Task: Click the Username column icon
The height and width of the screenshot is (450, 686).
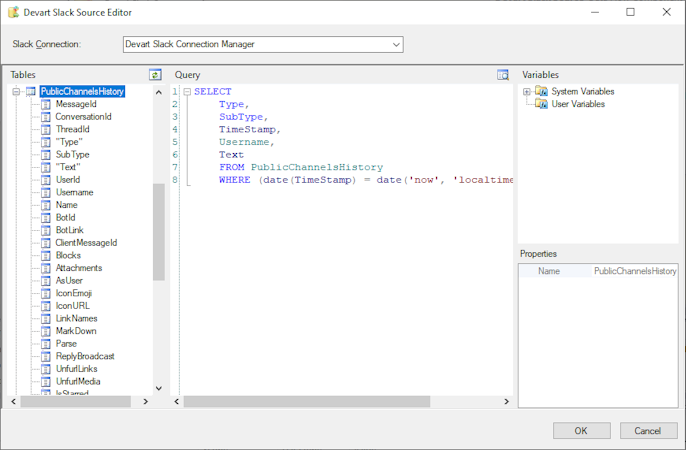Action: 46,192
